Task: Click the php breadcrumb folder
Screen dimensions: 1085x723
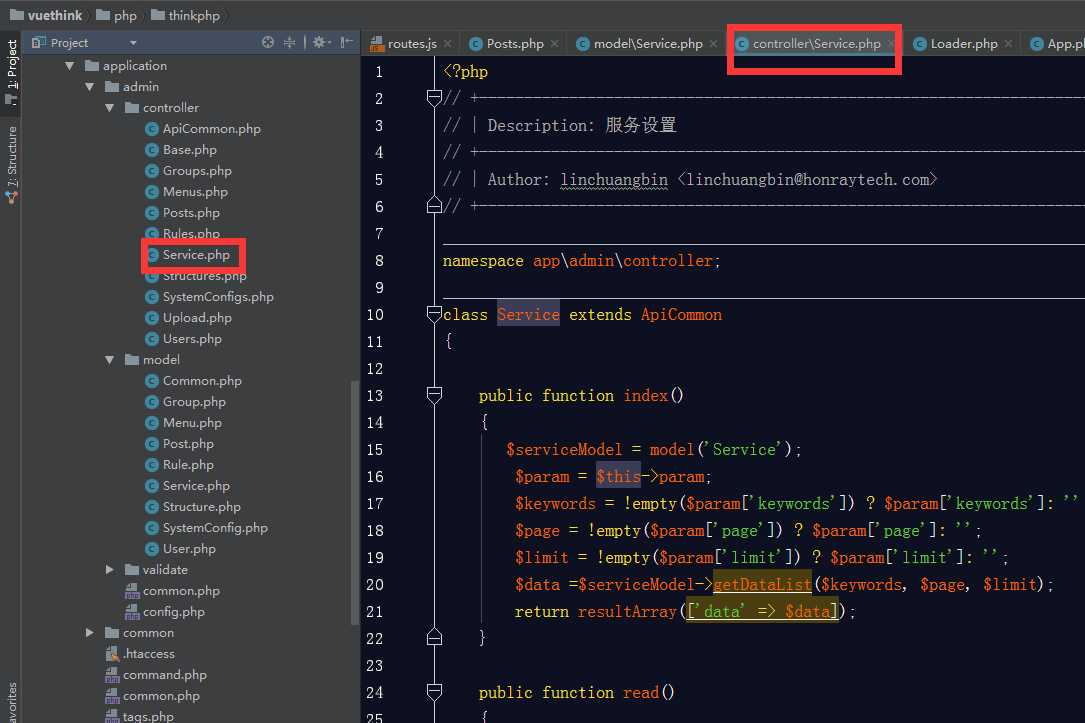Action: (x=116, y=15)
